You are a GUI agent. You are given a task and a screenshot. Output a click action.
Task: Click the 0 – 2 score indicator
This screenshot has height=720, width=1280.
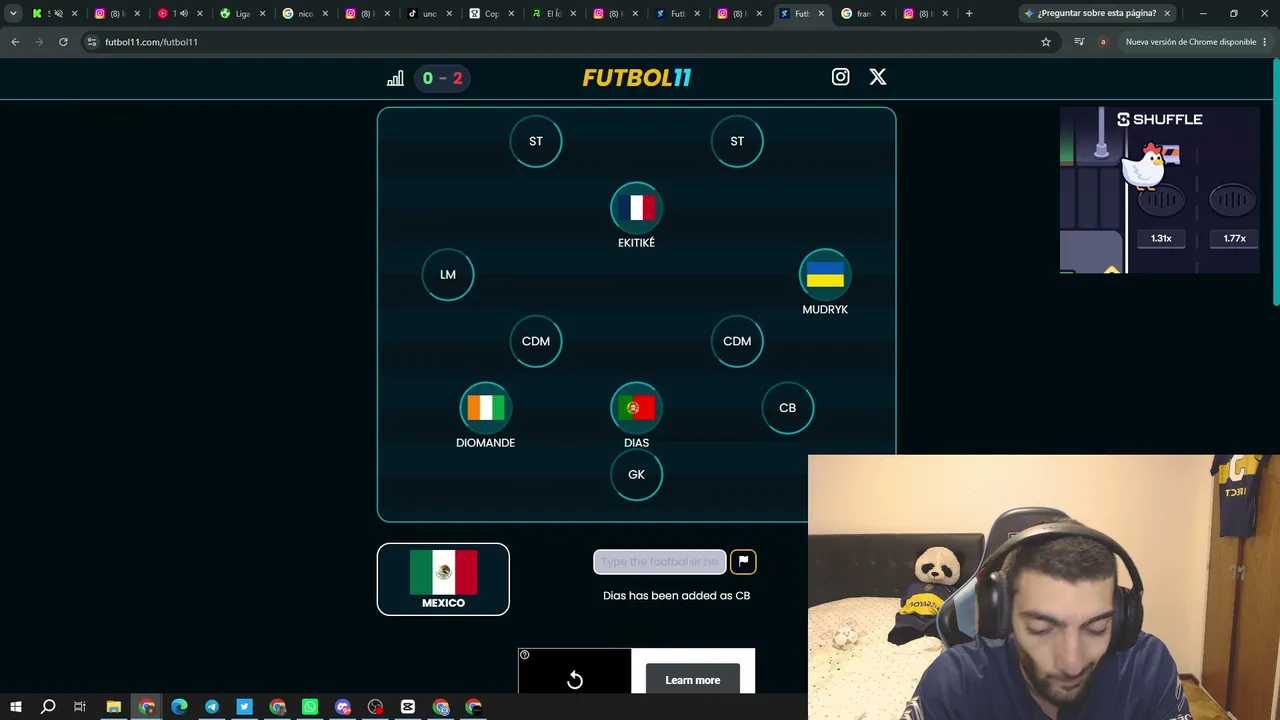point(442,78)
